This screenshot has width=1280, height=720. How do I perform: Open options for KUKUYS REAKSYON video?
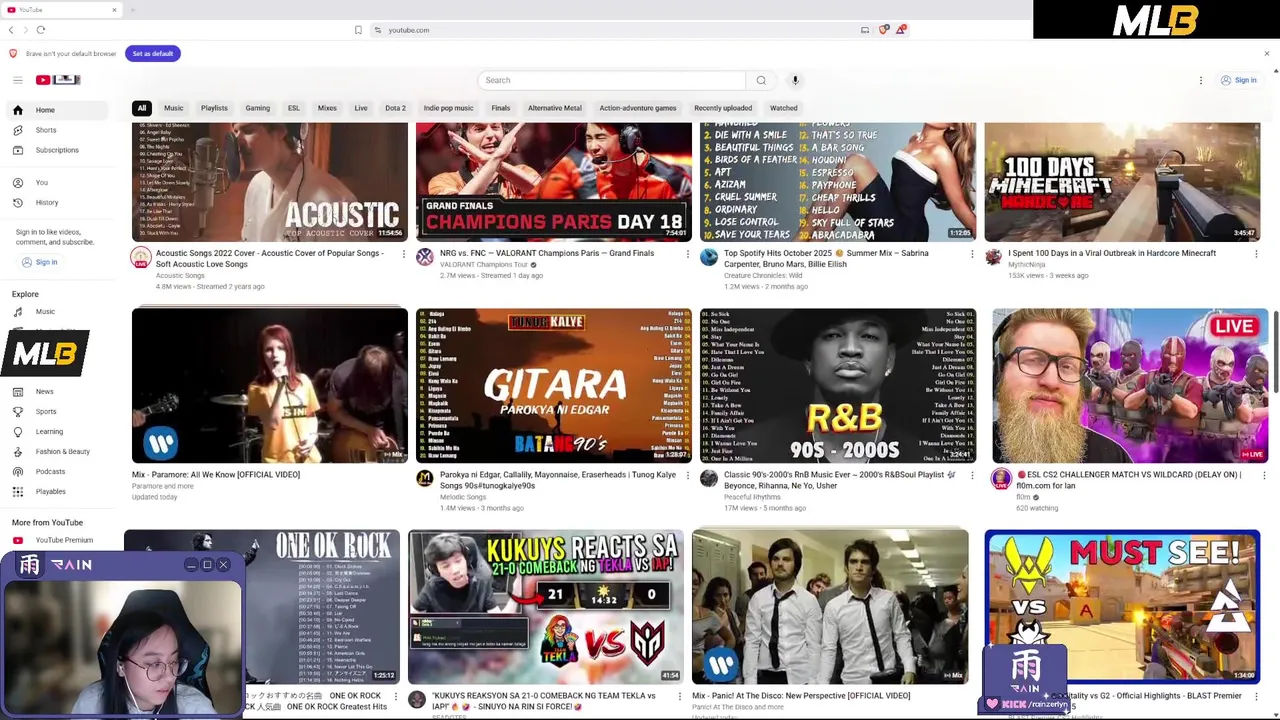[x=680, y=696]
